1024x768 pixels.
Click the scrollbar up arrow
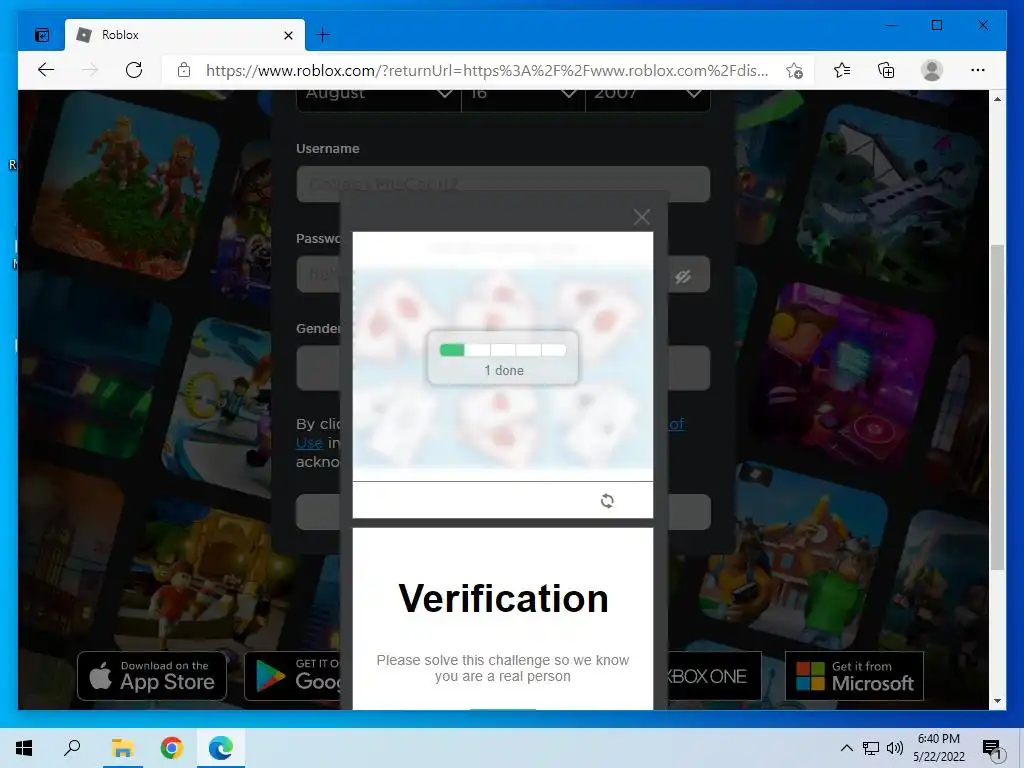coord(997,99)
